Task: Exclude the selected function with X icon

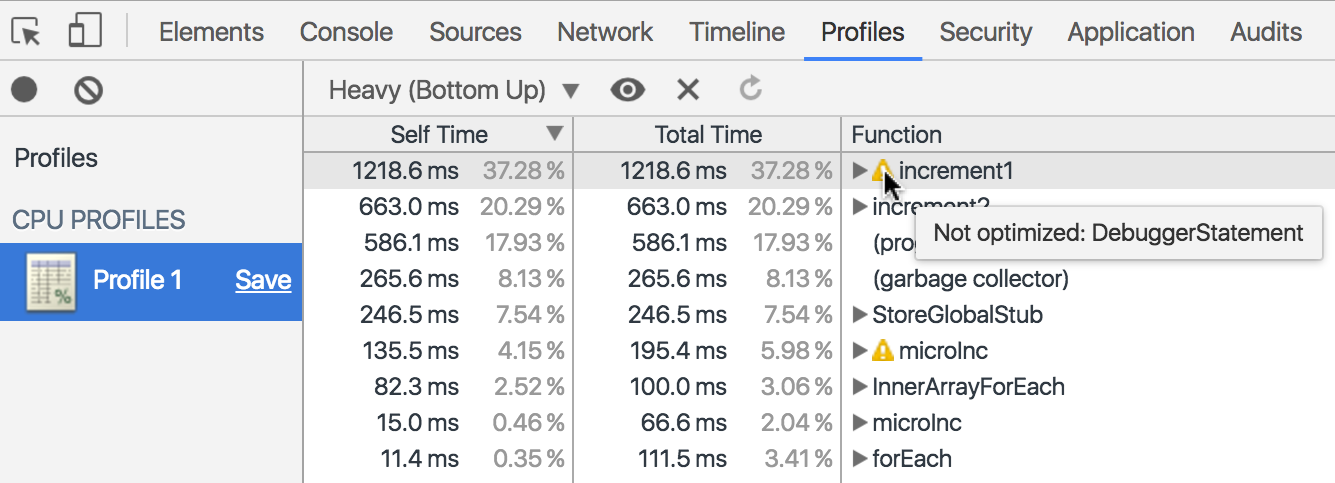Action: [x=688, y=91]
